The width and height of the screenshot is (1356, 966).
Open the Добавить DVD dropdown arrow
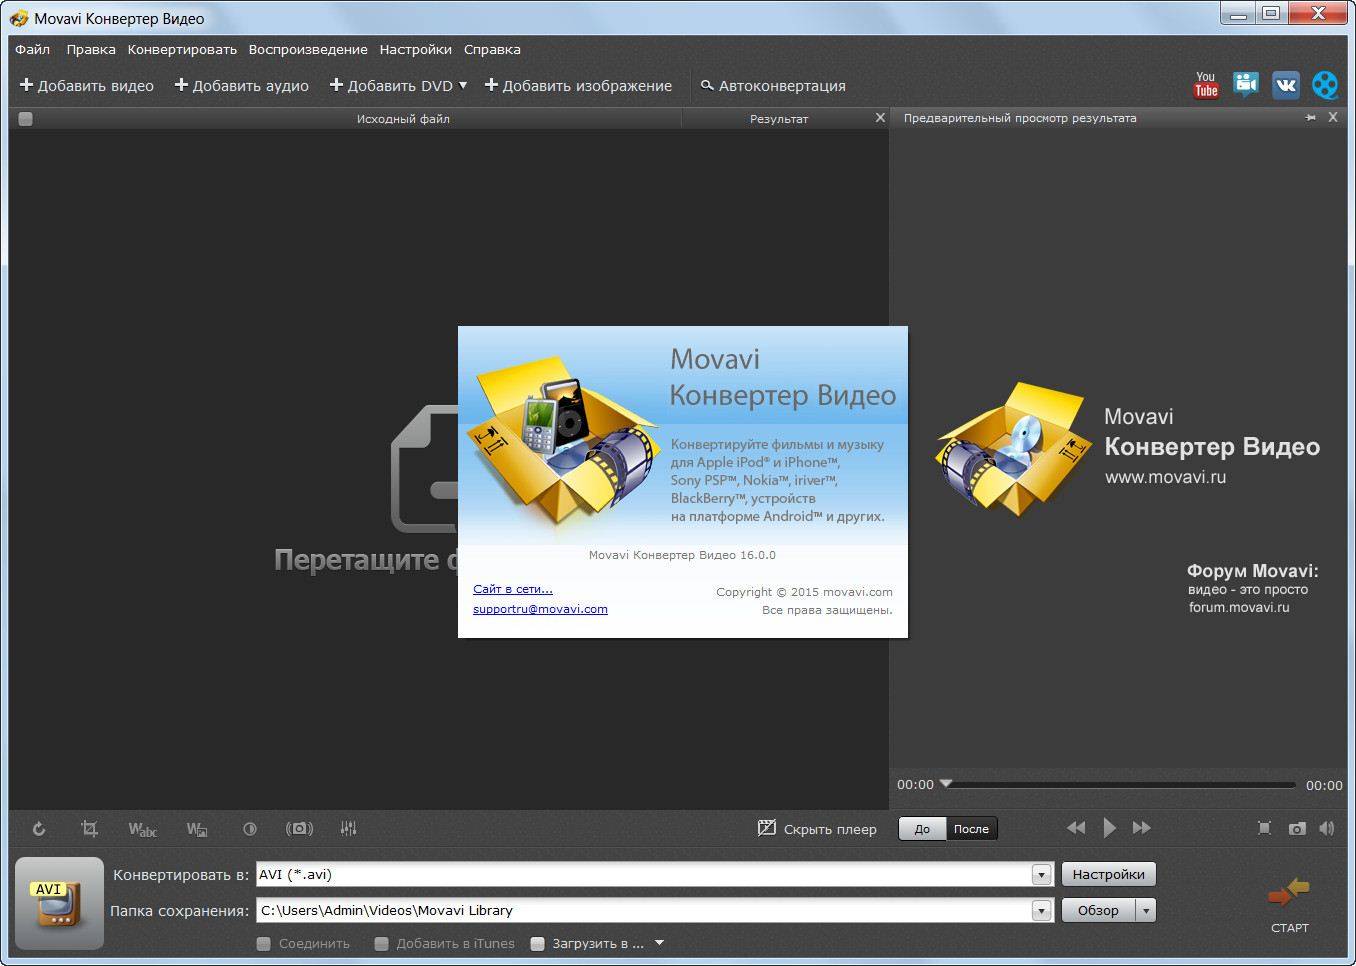point(462,86)
